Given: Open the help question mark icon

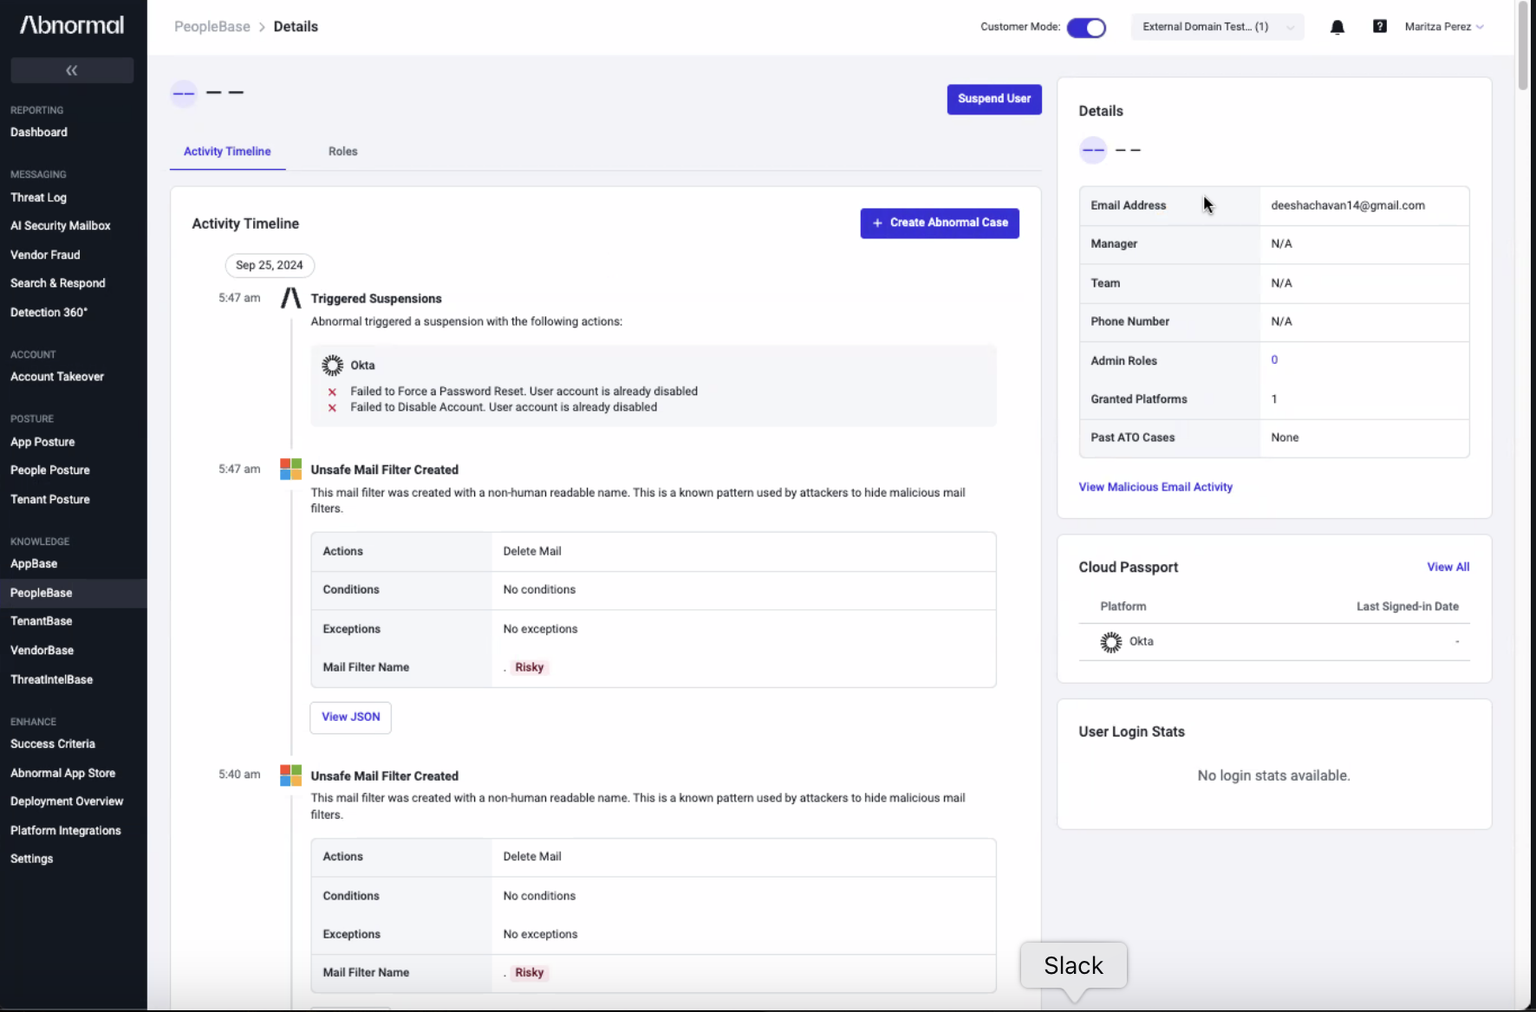Looking at the screenshot, I should pos(1379,27).
